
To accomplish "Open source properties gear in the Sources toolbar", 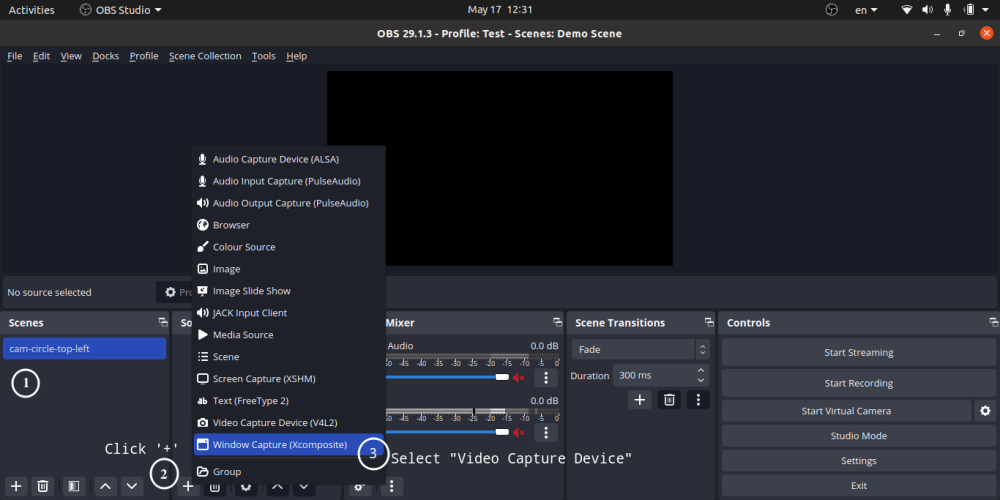I will pos(246,489).
